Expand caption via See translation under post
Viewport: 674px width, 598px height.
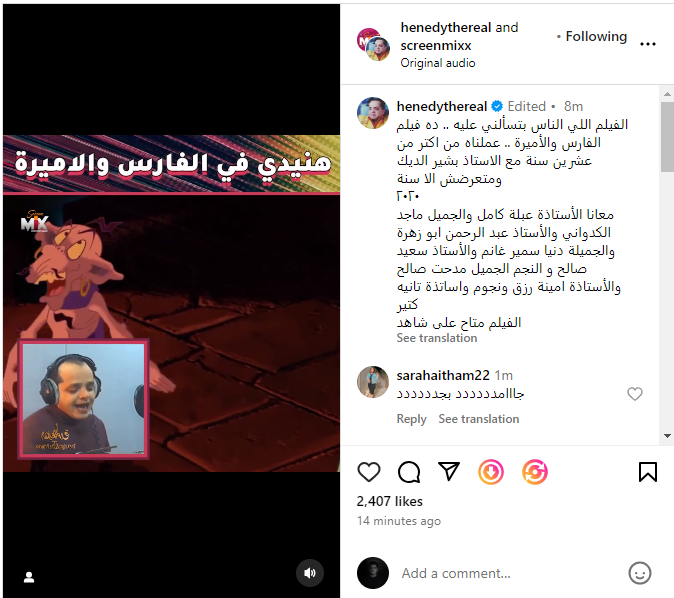coord(437,338)
